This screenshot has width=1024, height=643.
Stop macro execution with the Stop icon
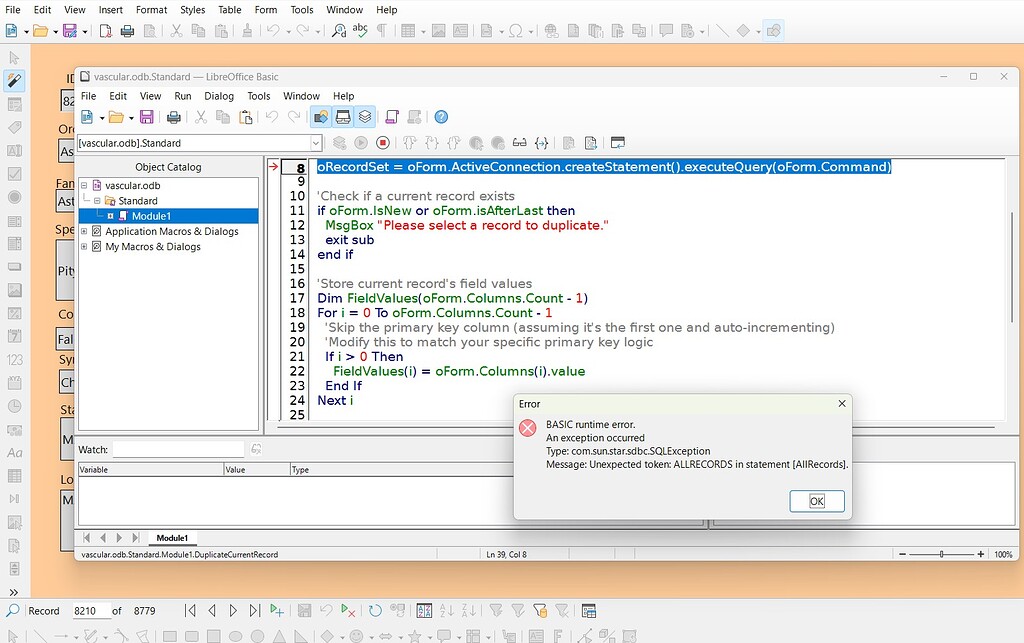(x=382, y=143)
